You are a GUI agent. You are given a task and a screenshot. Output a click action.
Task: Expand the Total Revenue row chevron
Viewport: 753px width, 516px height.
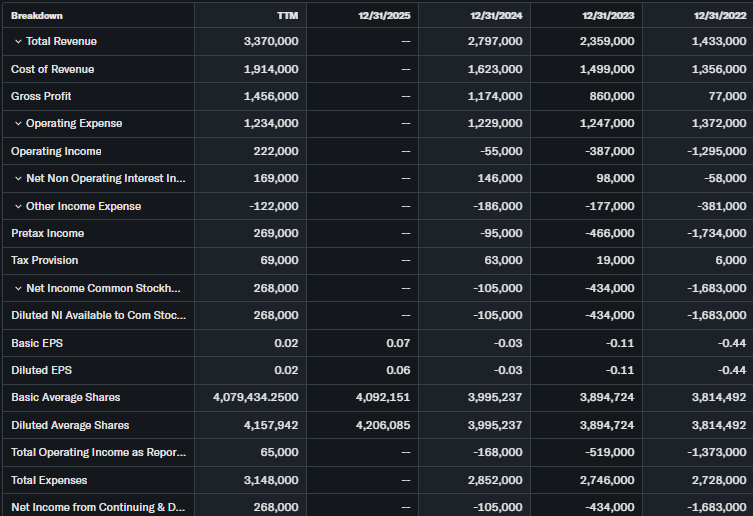point(18,42)
